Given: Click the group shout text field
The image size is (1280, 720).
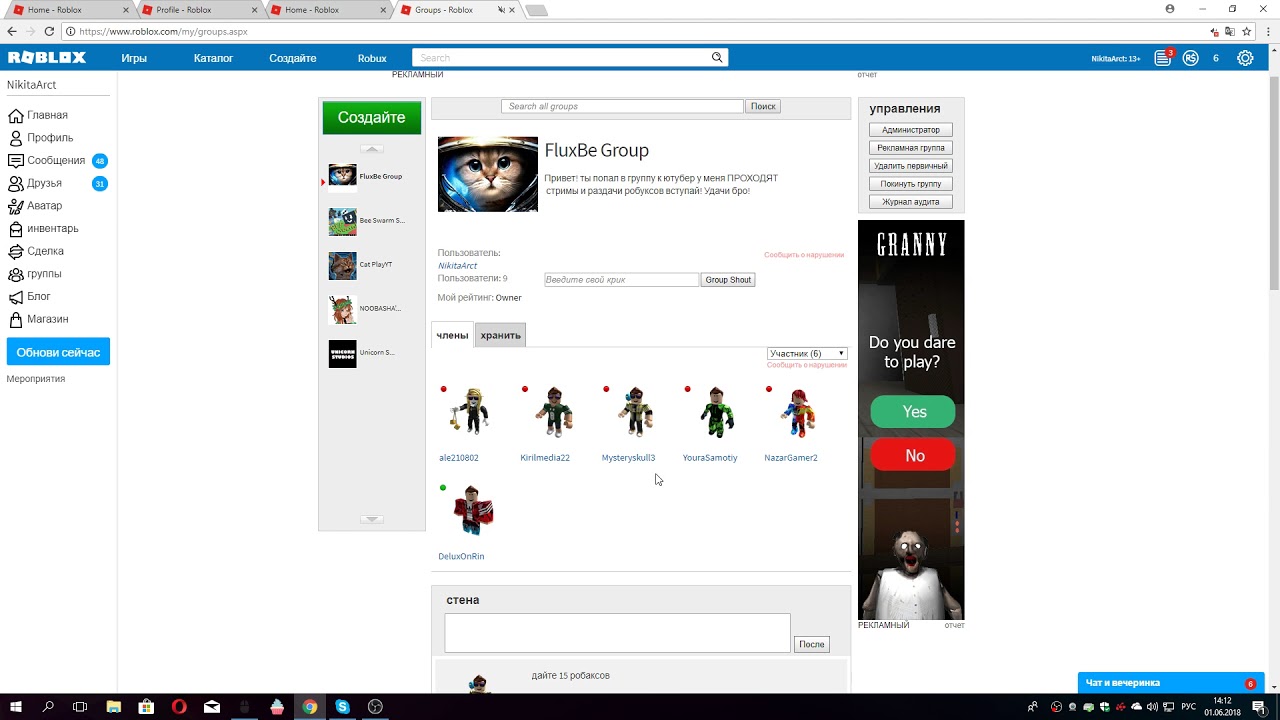Looking at the screenshot, I should coord(621,280).
